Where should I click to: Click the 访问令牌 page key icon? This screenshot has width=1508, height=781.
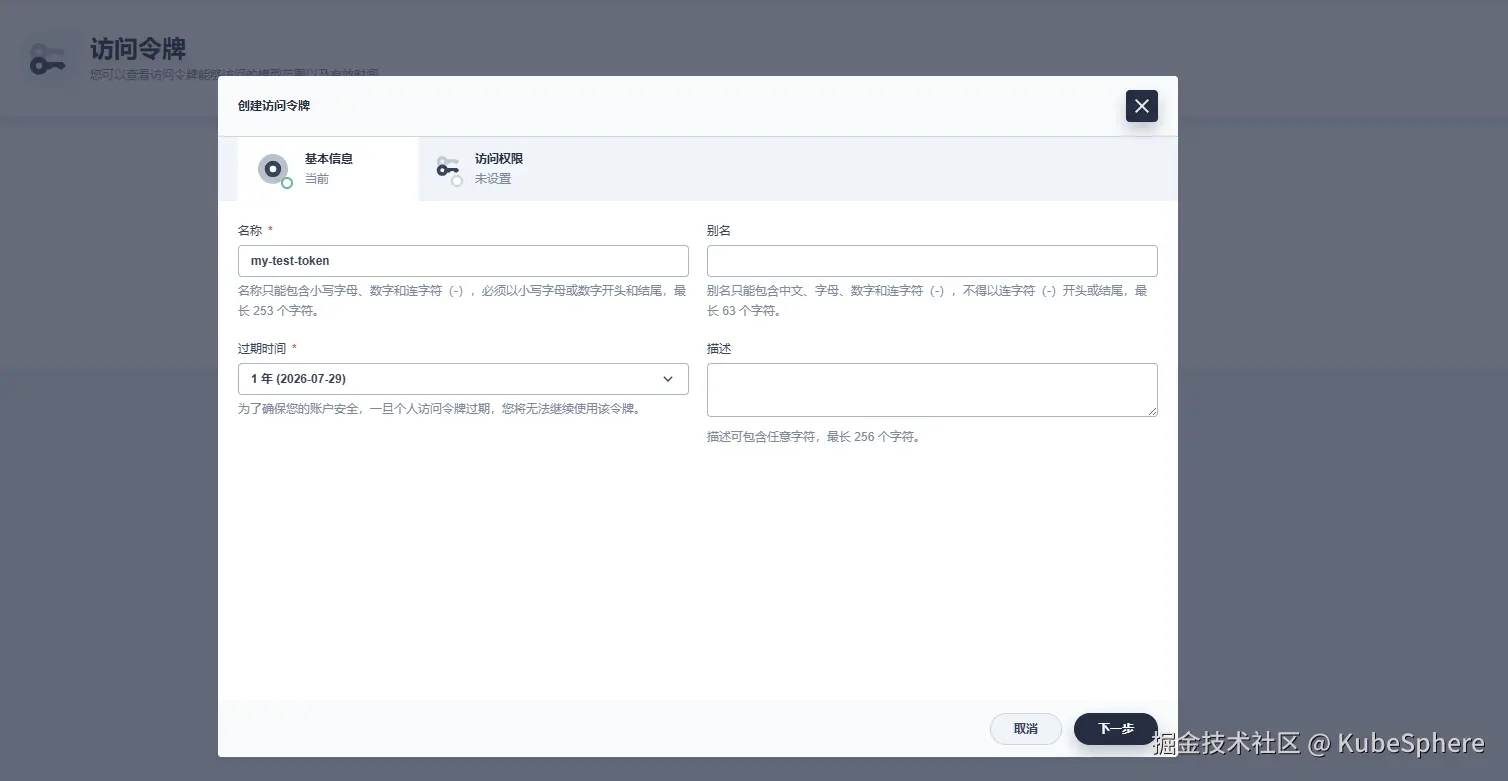click(47, 59)
